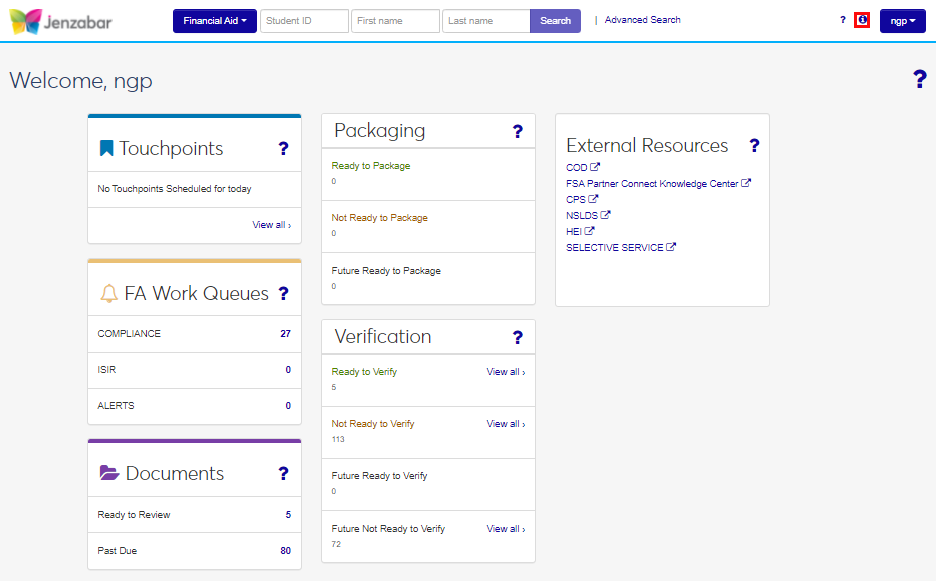Open the Advanced Search link

(x=642, y=20)
